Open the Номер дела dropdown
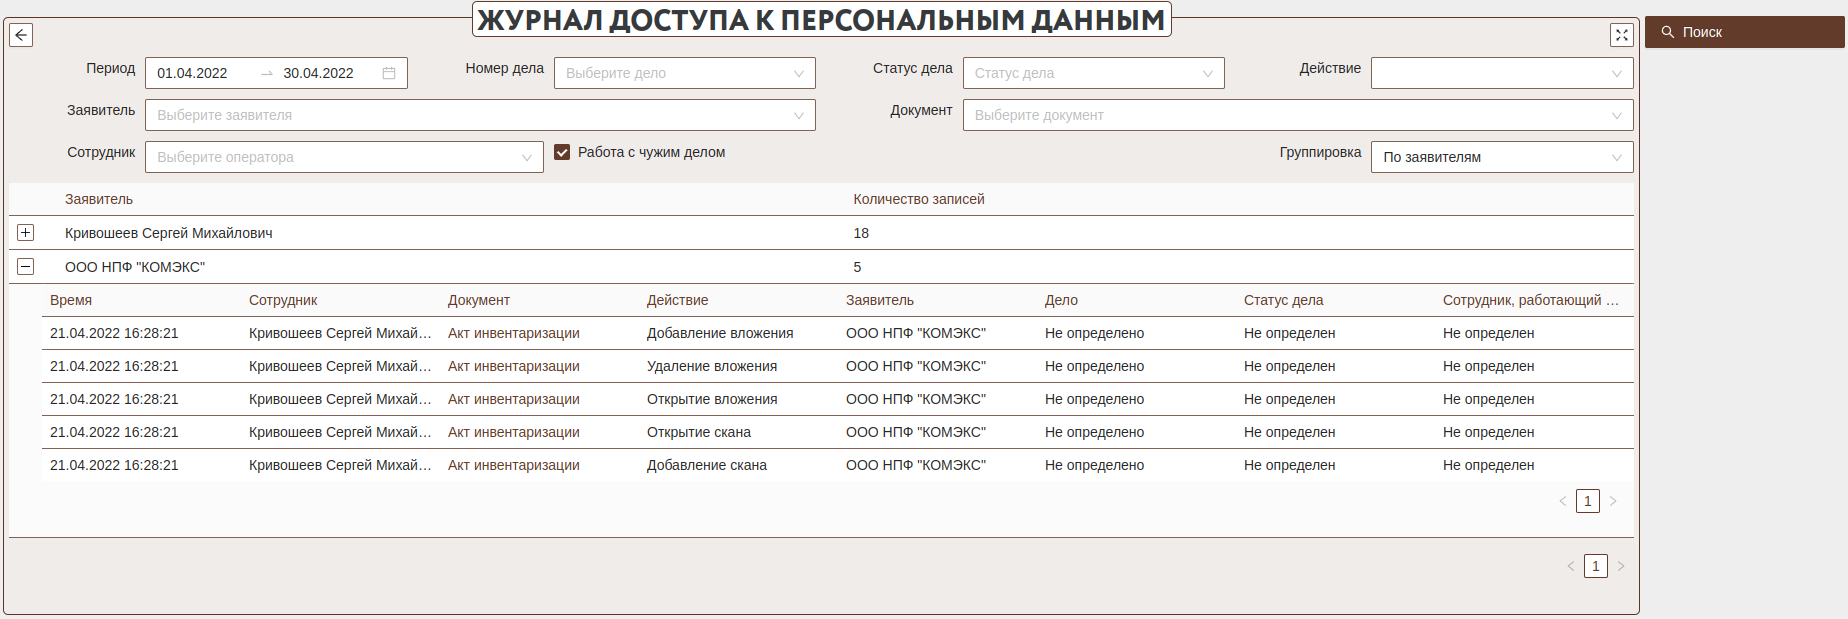This screenshot has height=619, width=1848. pos(684,73)
